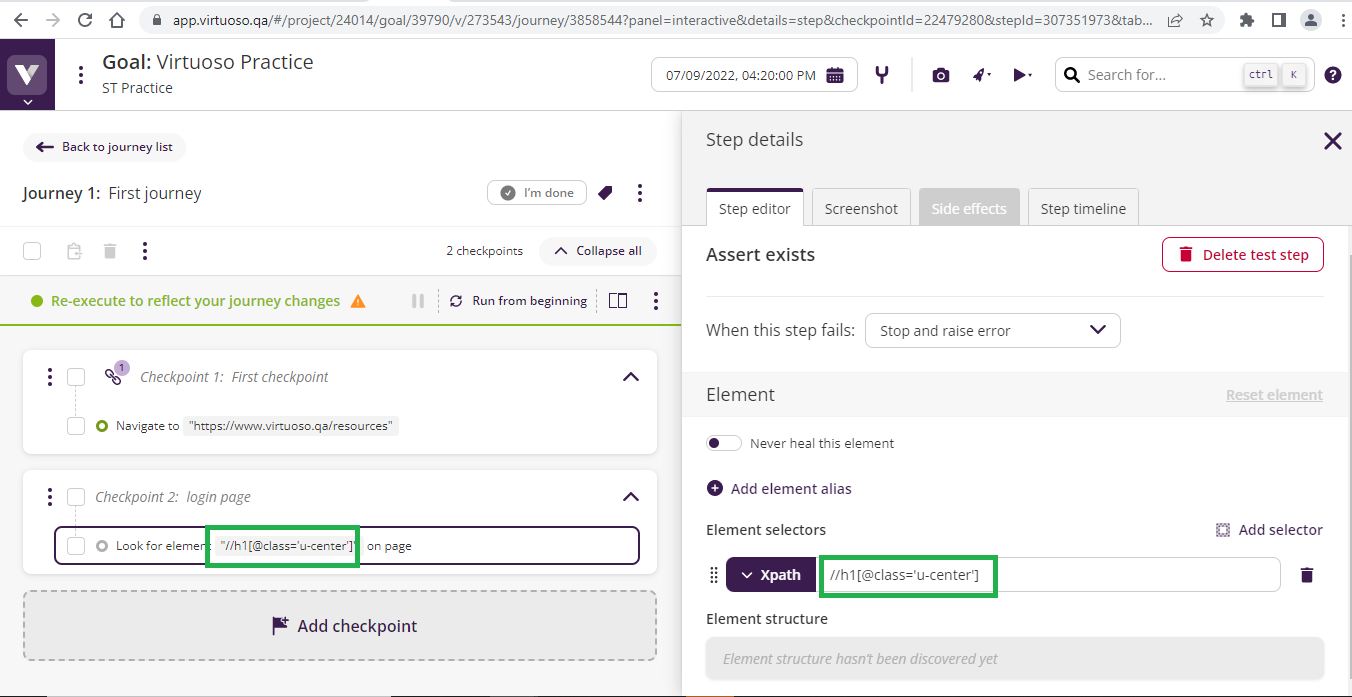Check the Navigate to step checkbox
The image size is (1352, 697).
point(76,426)
